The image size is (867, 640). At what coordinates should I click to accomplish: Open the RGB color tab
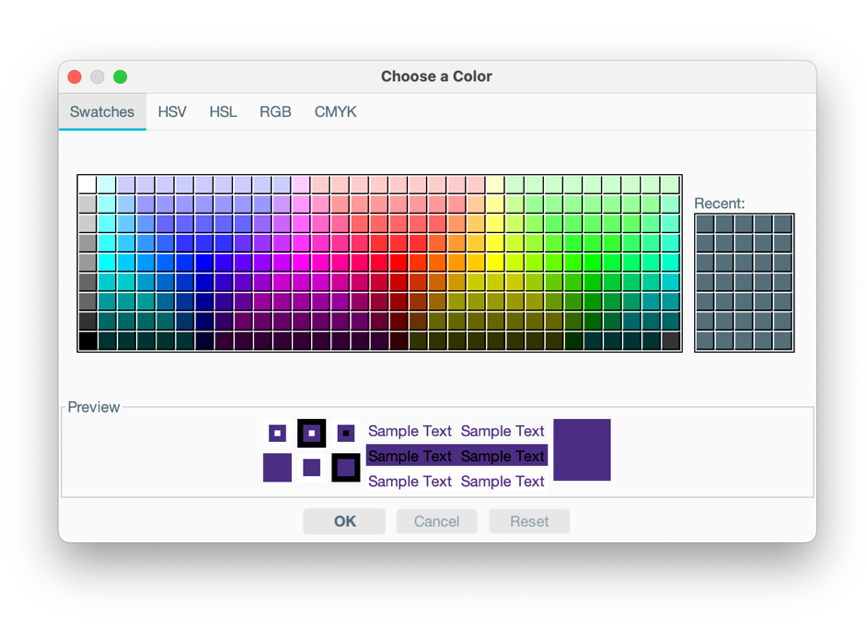pos(275,112)
